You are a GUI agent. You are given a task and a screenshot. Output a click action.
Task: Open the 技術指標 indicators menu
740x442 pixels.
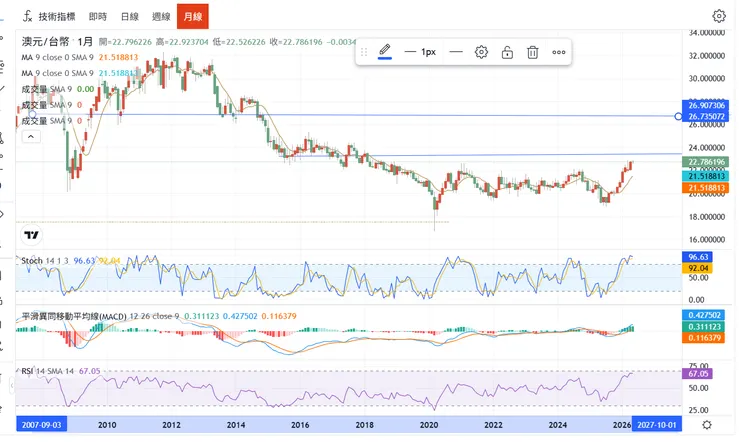[49, 17]
